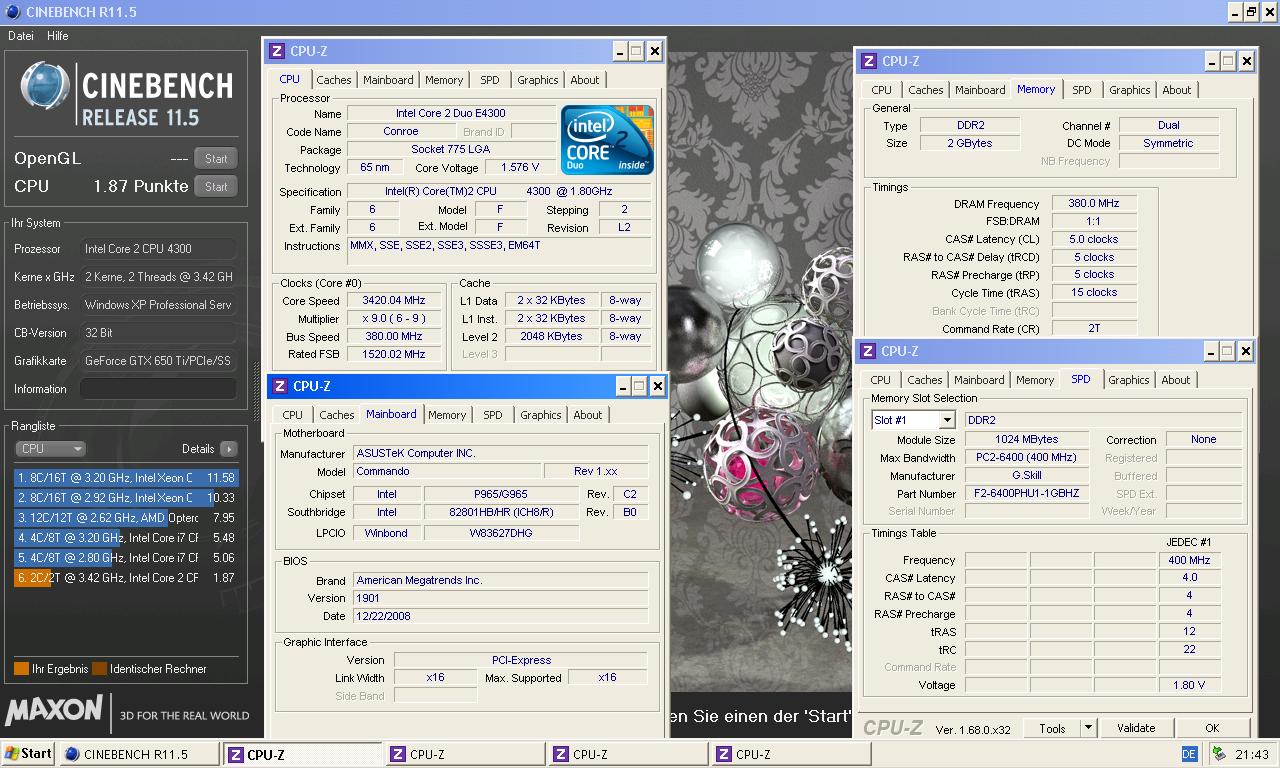Close the CPU-Z Mainboard window
This screenshot has height=768, width=1280.
coord(657,386)
